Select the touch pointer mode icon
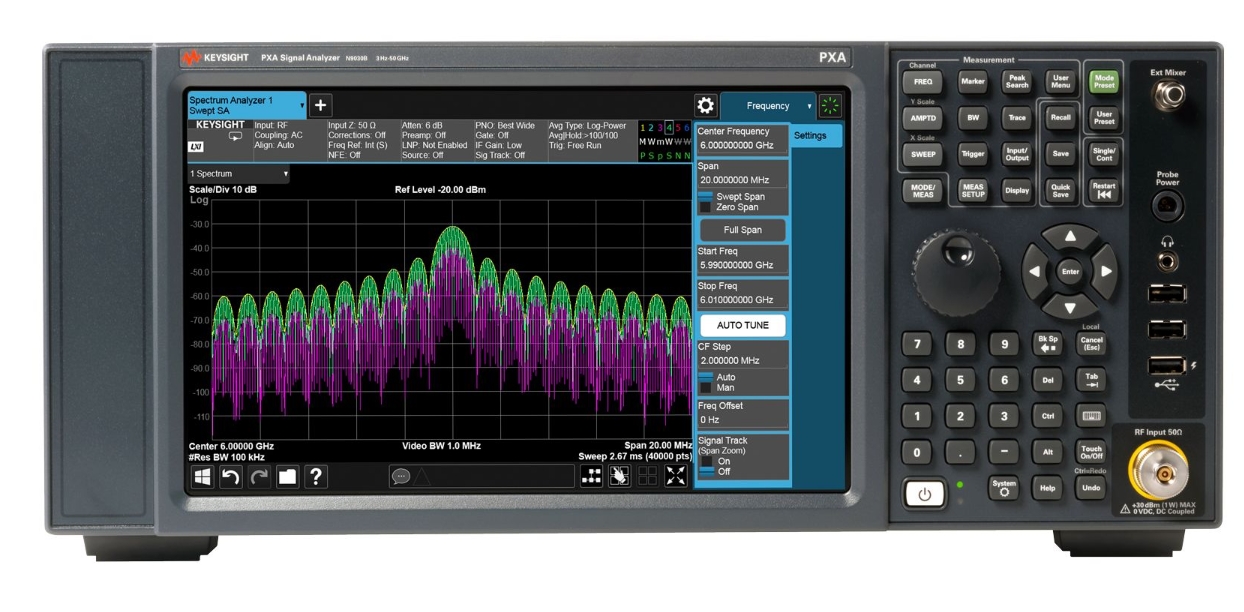The image size is (1244, 612). 618,474
